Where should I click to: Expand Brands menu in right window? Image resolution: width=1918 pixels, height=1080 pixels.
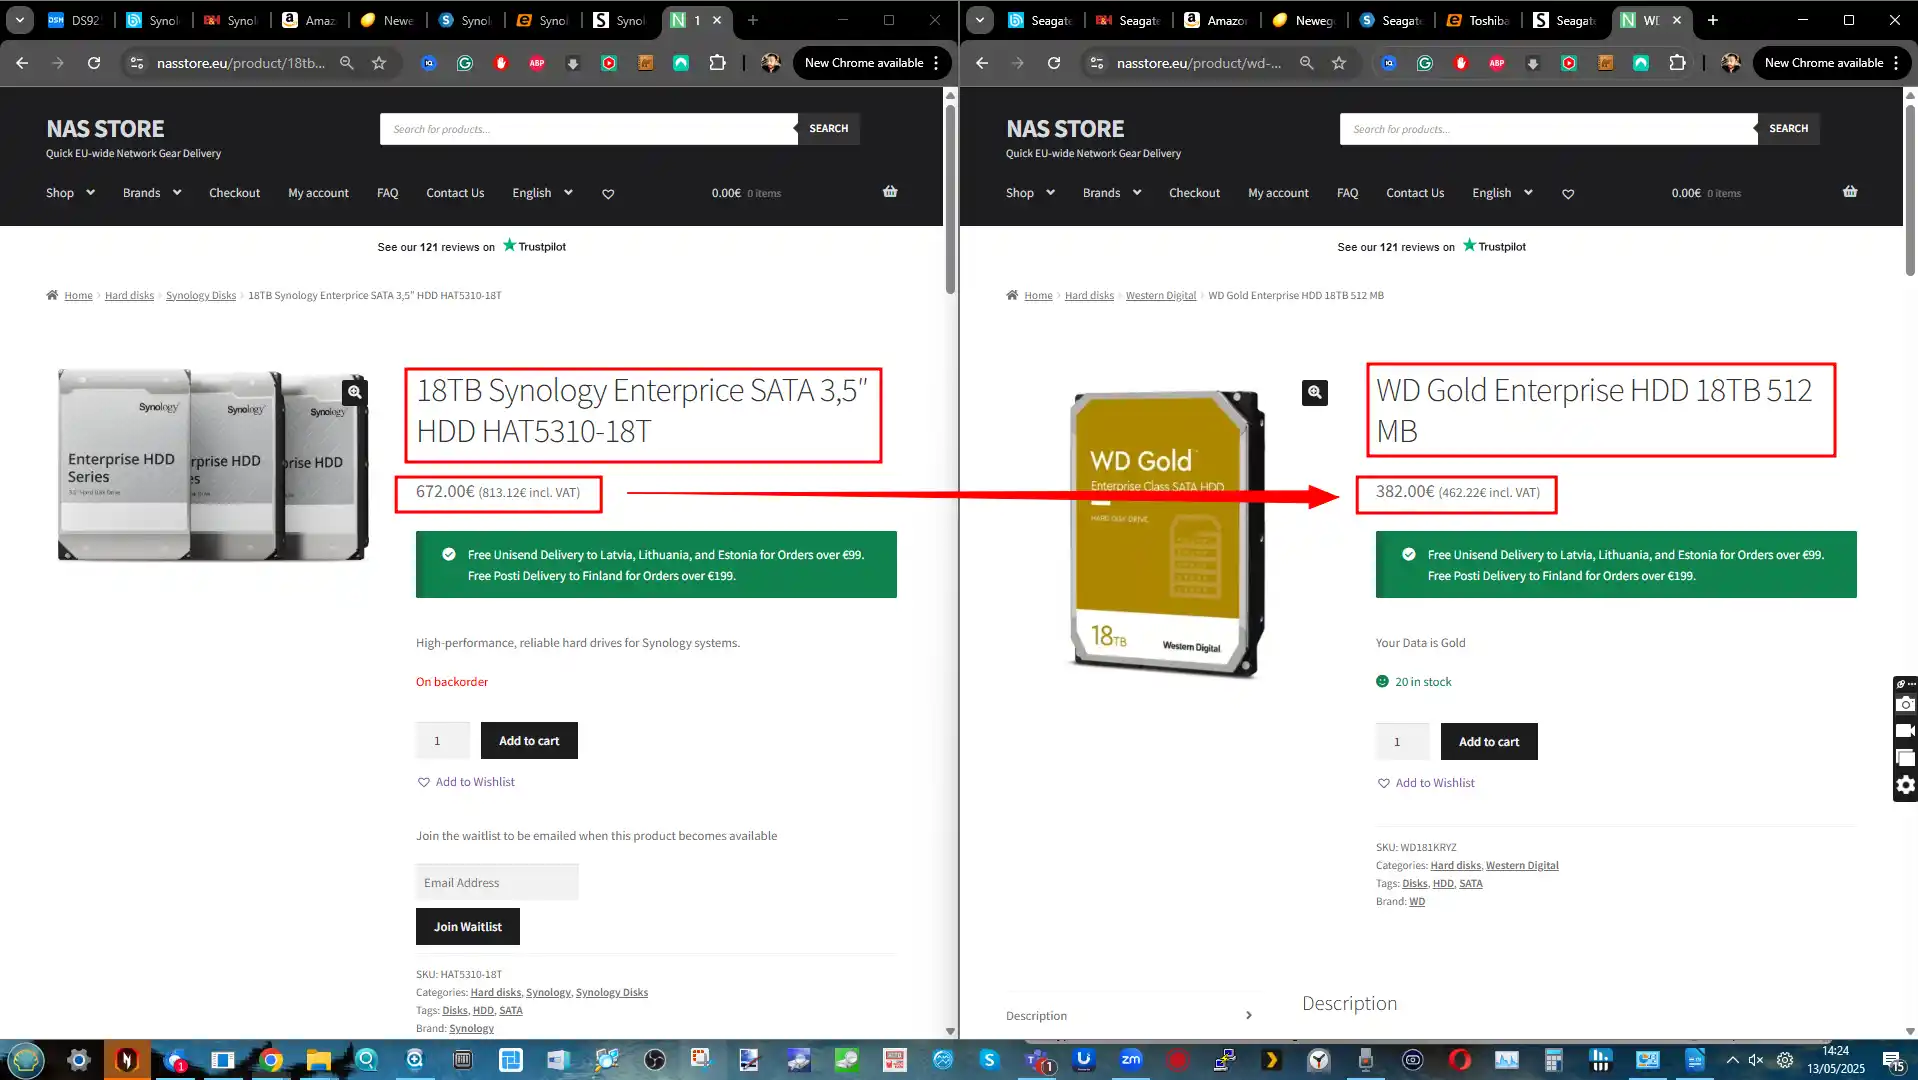[1112, 193]
